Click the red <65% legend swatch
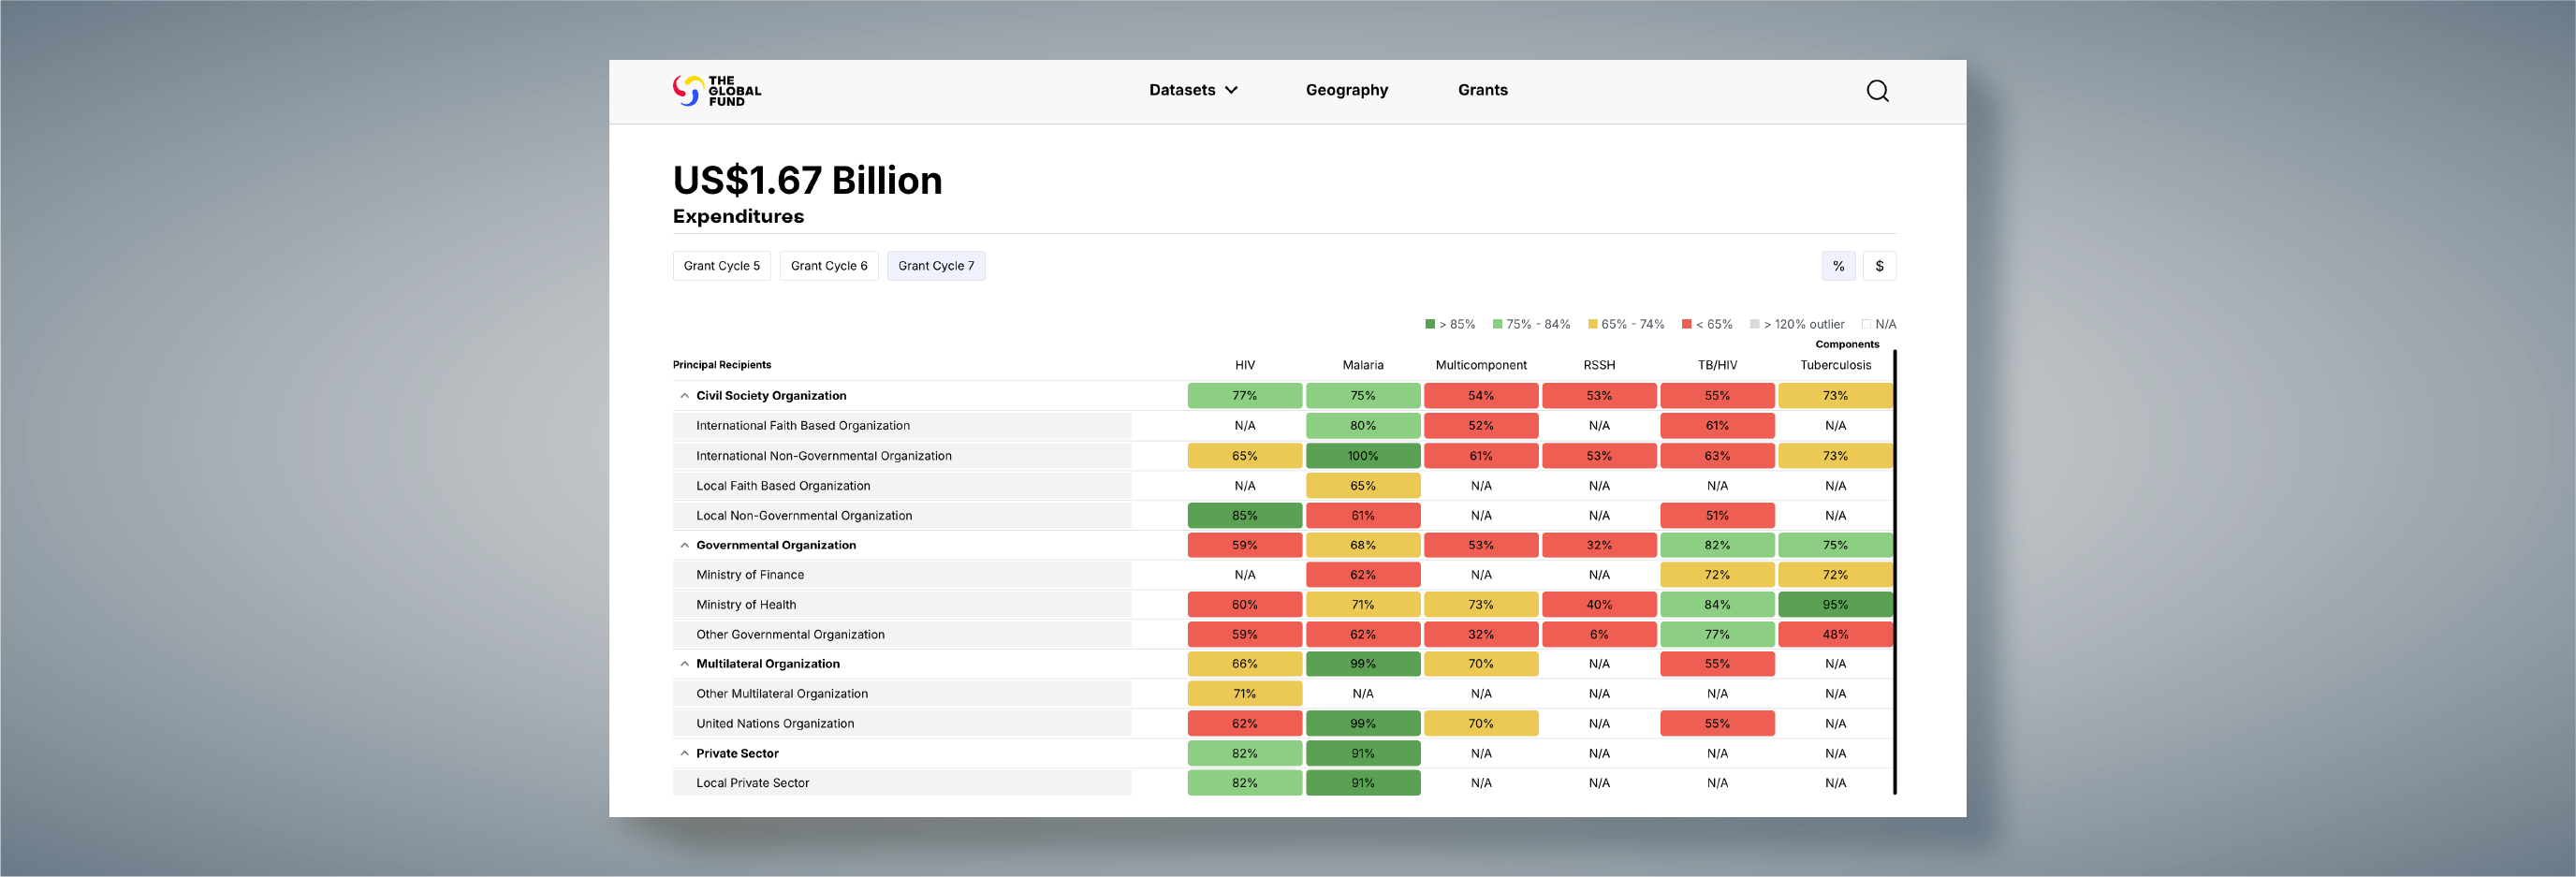The image size is (2576, 877). [1686, 324]
